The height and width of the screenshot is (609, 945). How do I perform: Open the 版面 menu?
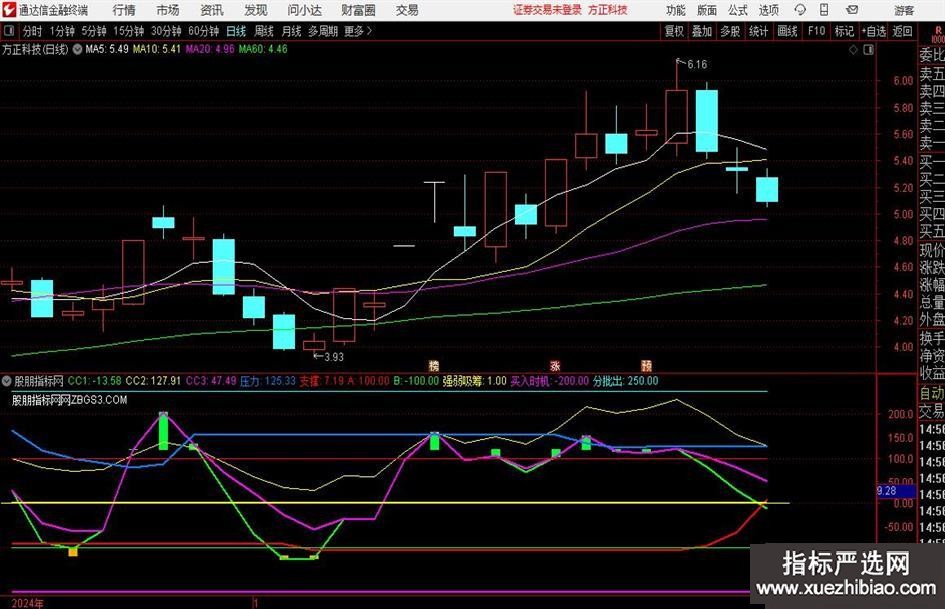706,10
